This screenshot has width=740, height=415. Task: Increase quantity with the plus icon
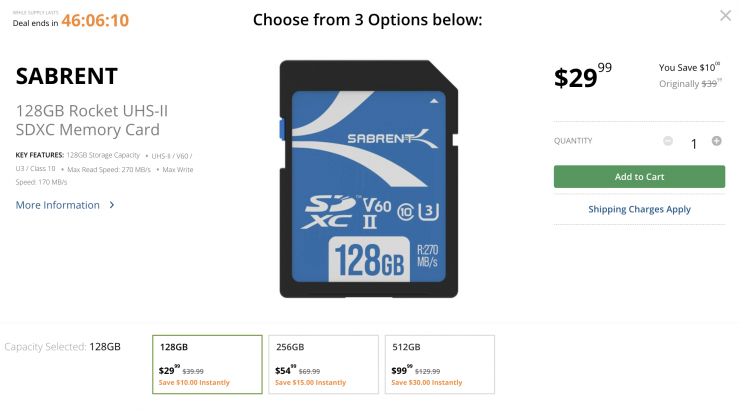[716, 141]
